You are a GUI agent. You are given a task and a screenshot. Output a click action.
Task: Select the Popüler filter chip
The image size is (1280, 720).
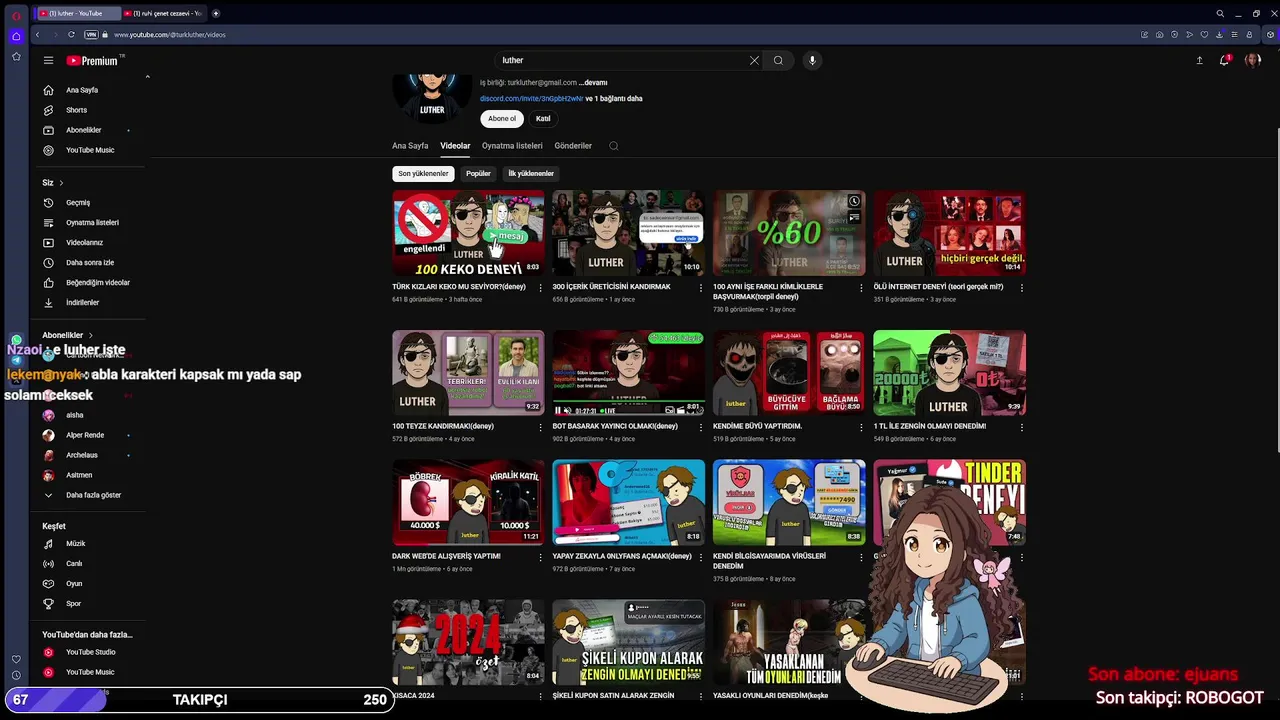point(478,174)
